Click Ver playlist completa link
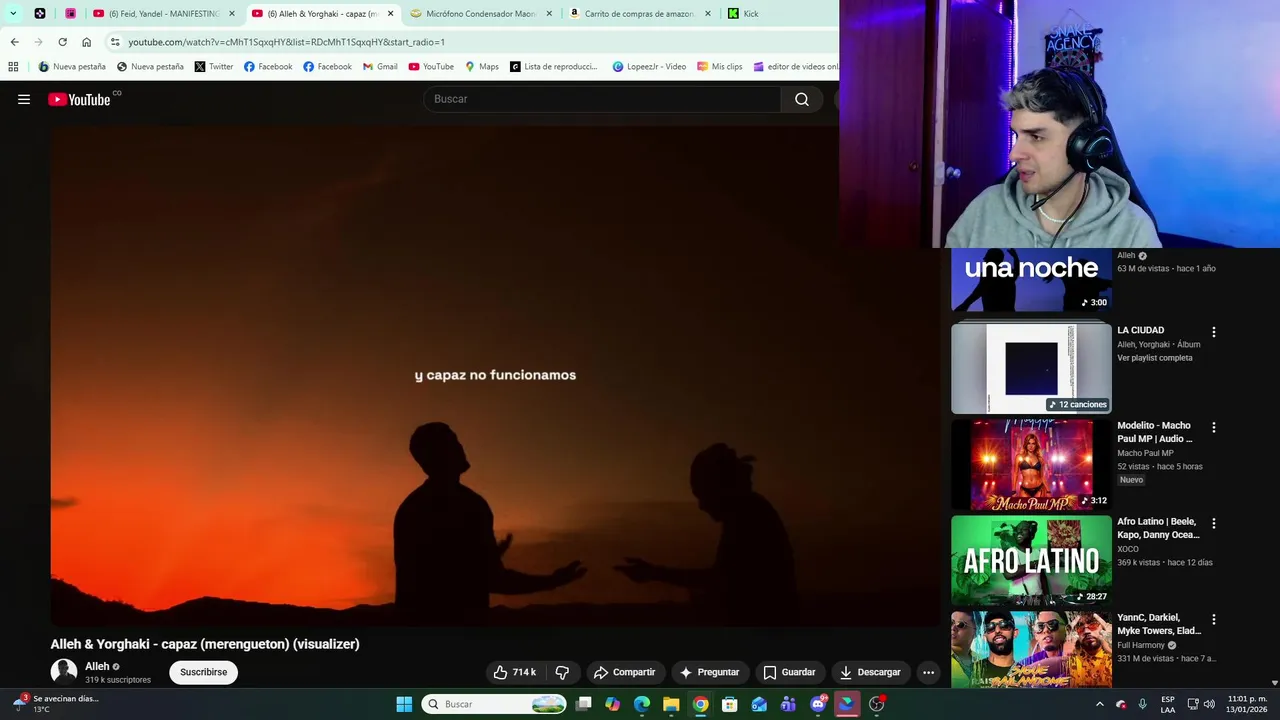 coord(1155,358)
